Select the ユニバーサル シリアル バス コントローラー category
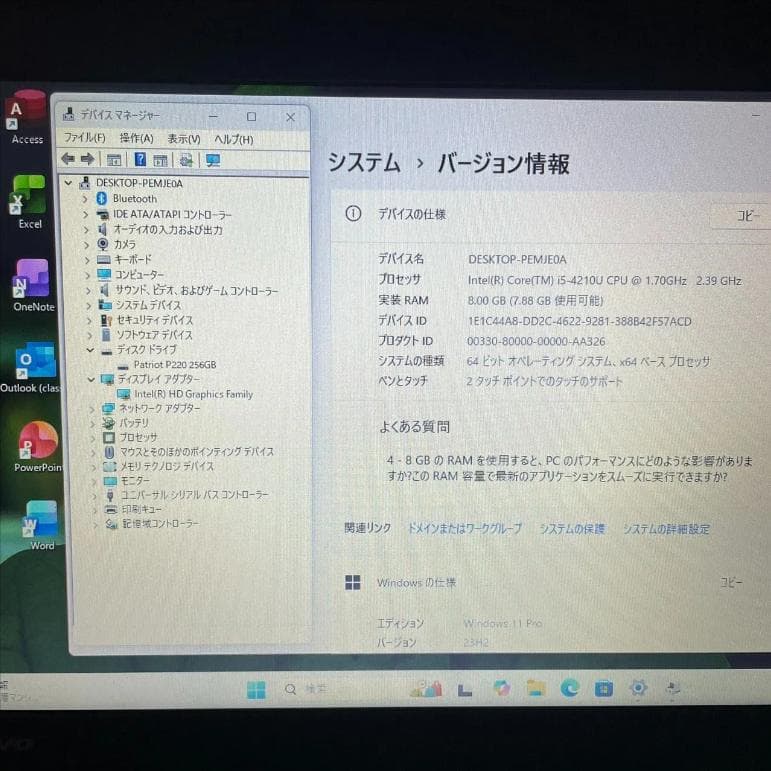Viewport: 771px width, 771px height. tap(195, 495)
